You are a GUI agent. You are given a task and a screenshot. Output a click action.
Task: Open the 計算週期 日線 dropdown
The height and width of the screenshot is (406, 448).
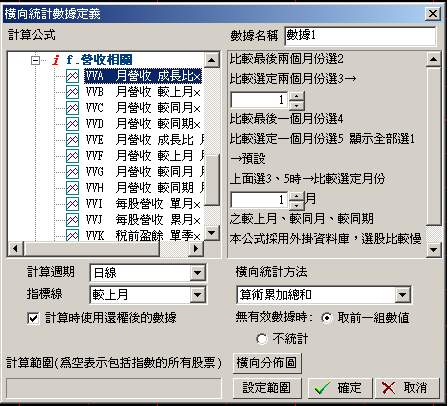click(x=197, y=273)
